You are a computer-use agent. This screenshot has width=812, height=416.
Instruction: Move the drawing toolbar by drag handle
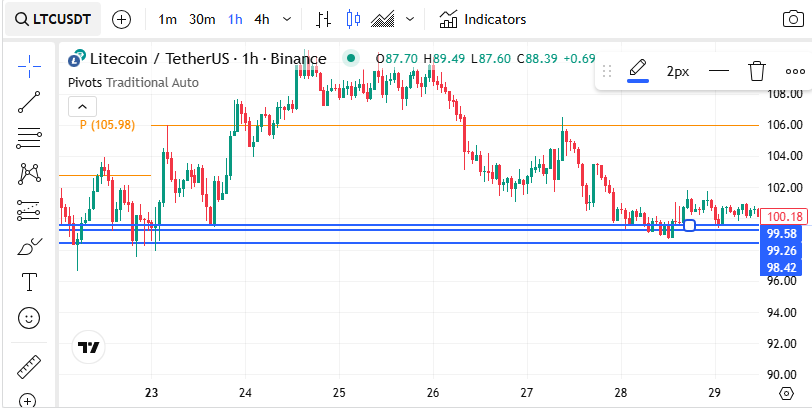pos(607,71)
